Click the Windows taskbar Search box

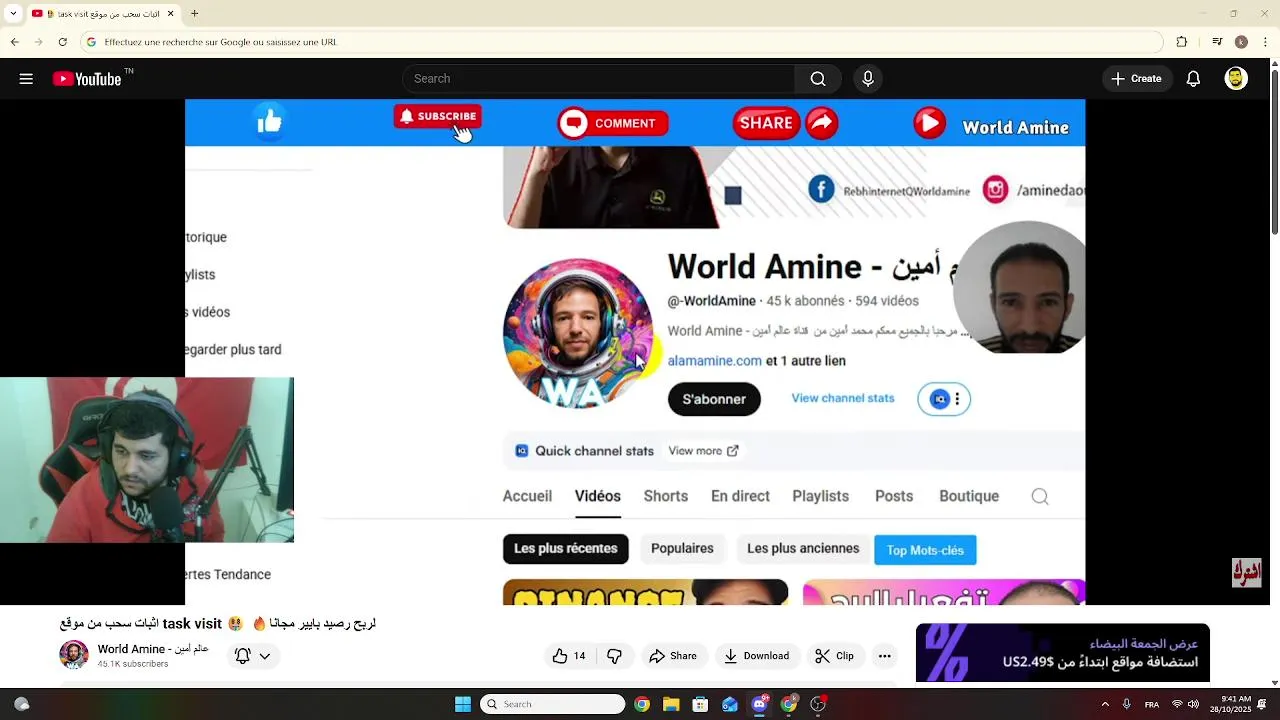(x=552, y=704)
